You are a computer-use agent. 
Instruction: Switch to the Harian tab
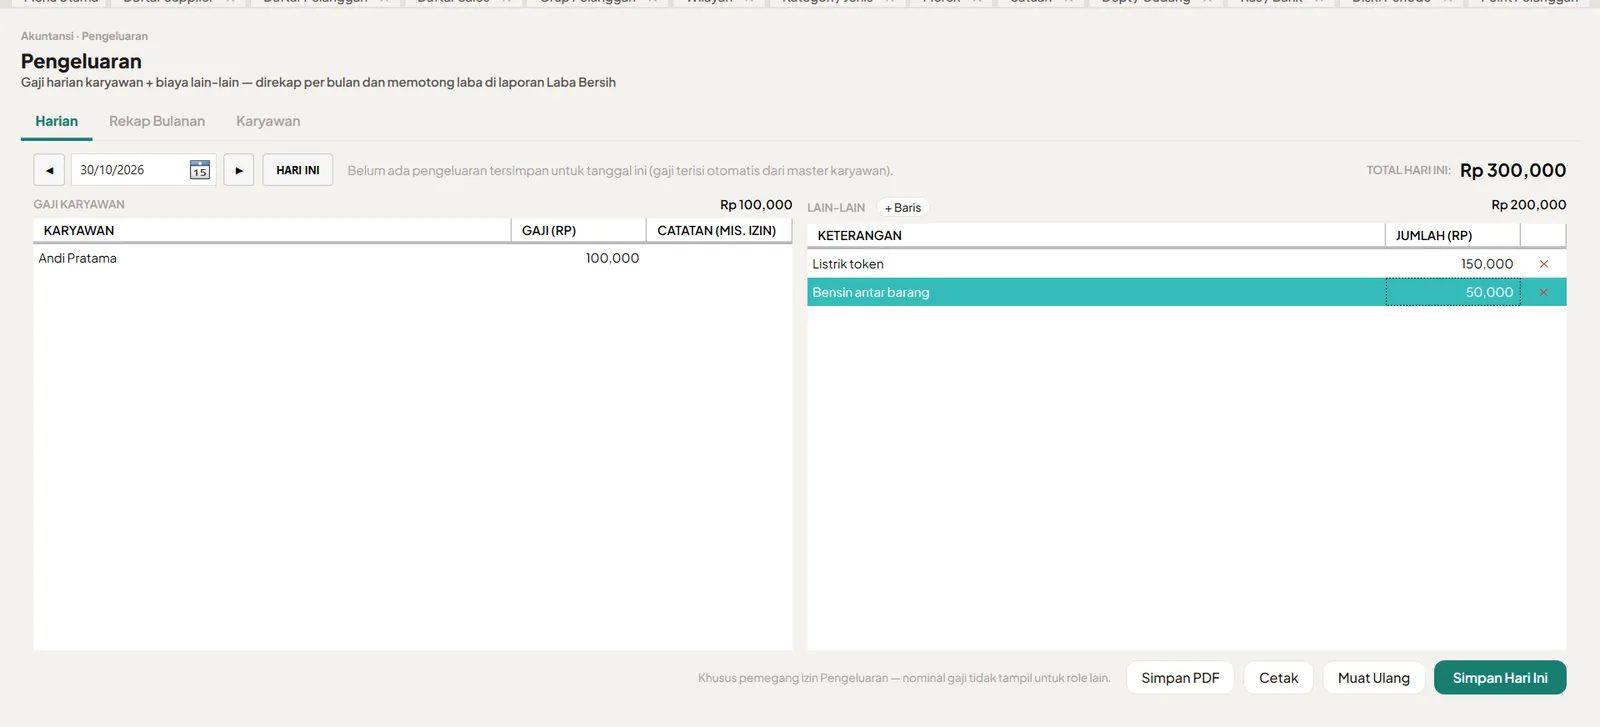[x=57, y=121]
